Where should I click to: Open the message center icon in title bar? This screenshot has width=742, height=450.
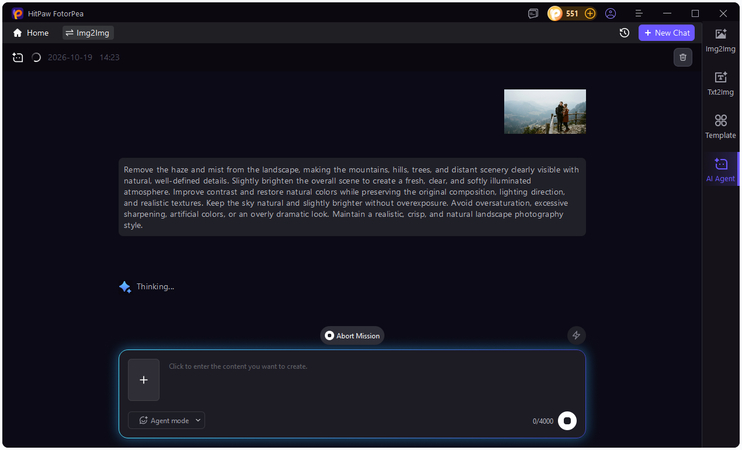click(533, 14)
